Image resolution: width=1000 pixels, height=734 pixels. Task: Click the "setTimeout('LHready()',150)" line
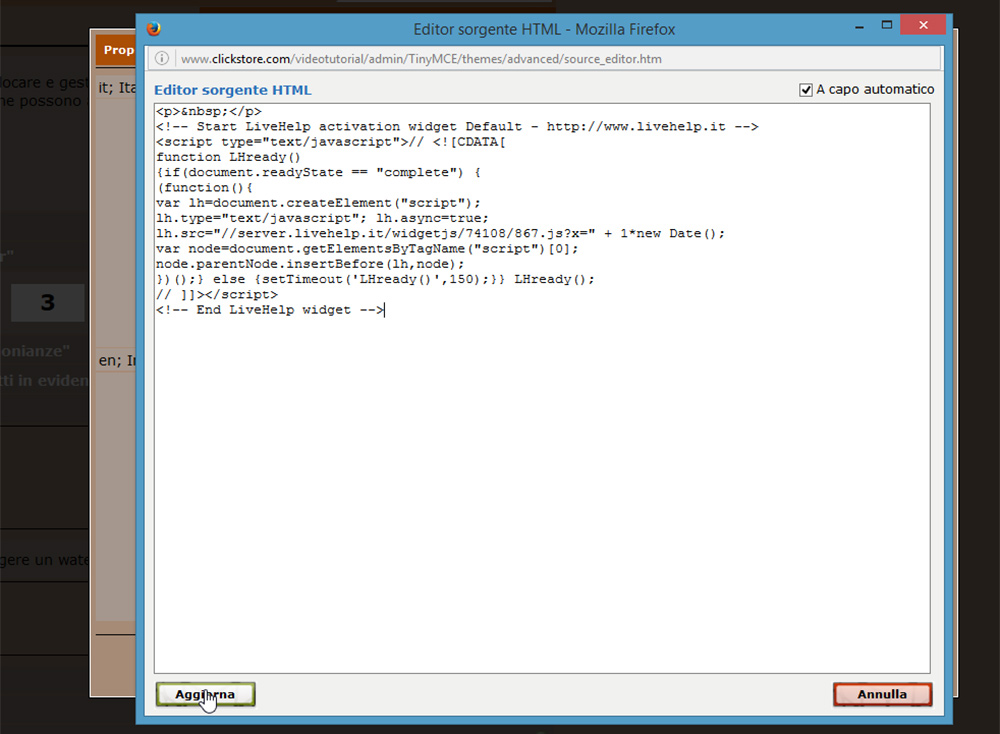click(x=375, y=279)
